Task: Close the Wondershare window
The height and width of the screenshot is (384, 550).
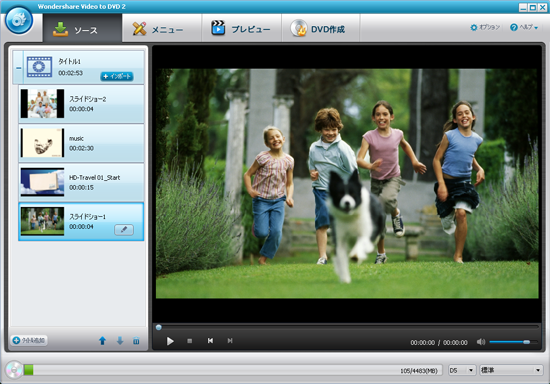Action: coord(542,7)
